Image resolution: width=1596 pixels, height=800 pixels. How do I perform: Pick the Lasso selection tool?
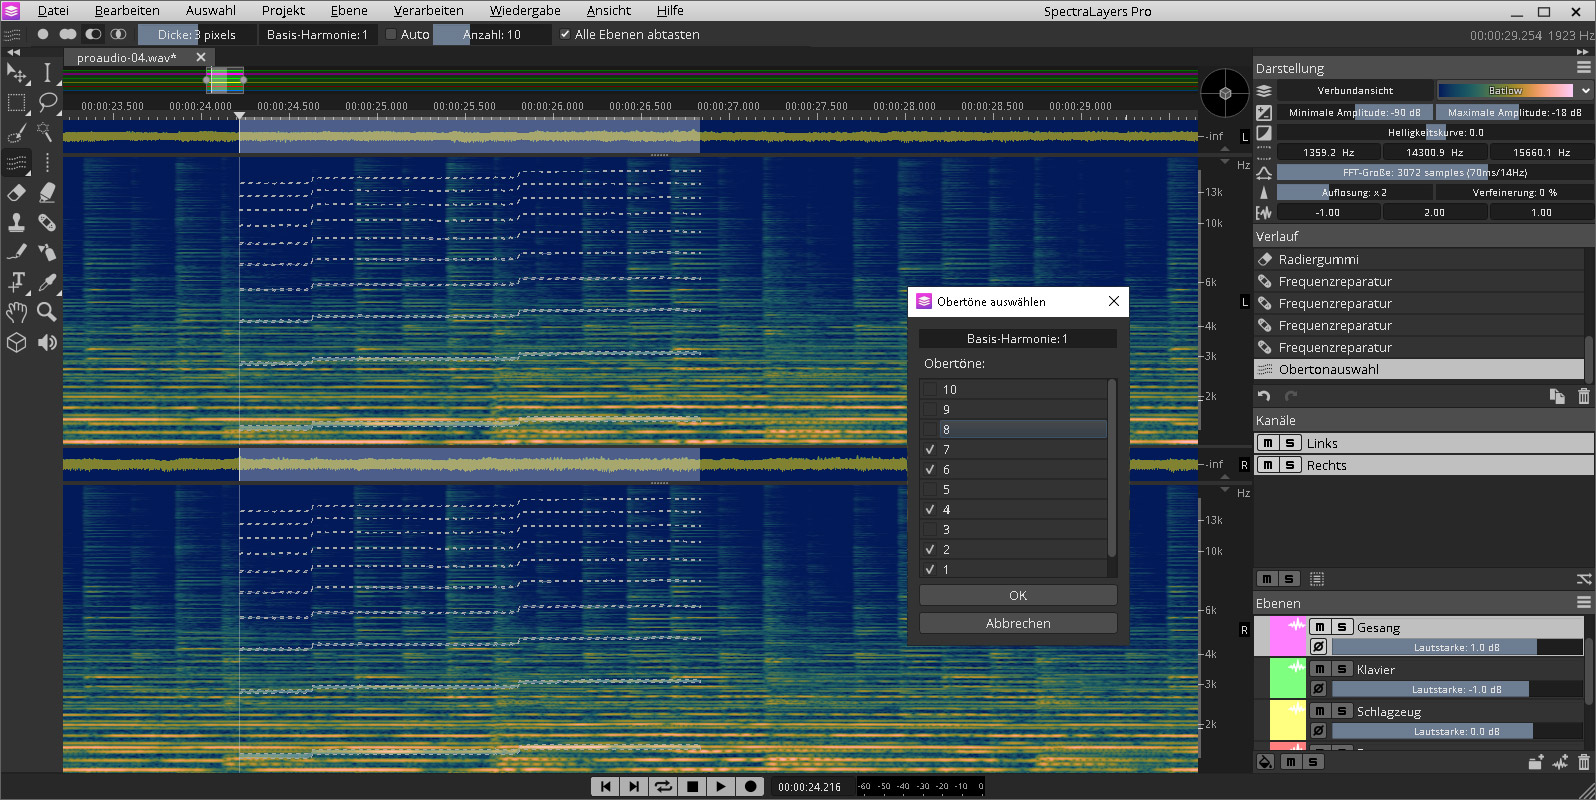tap(47, 102)
